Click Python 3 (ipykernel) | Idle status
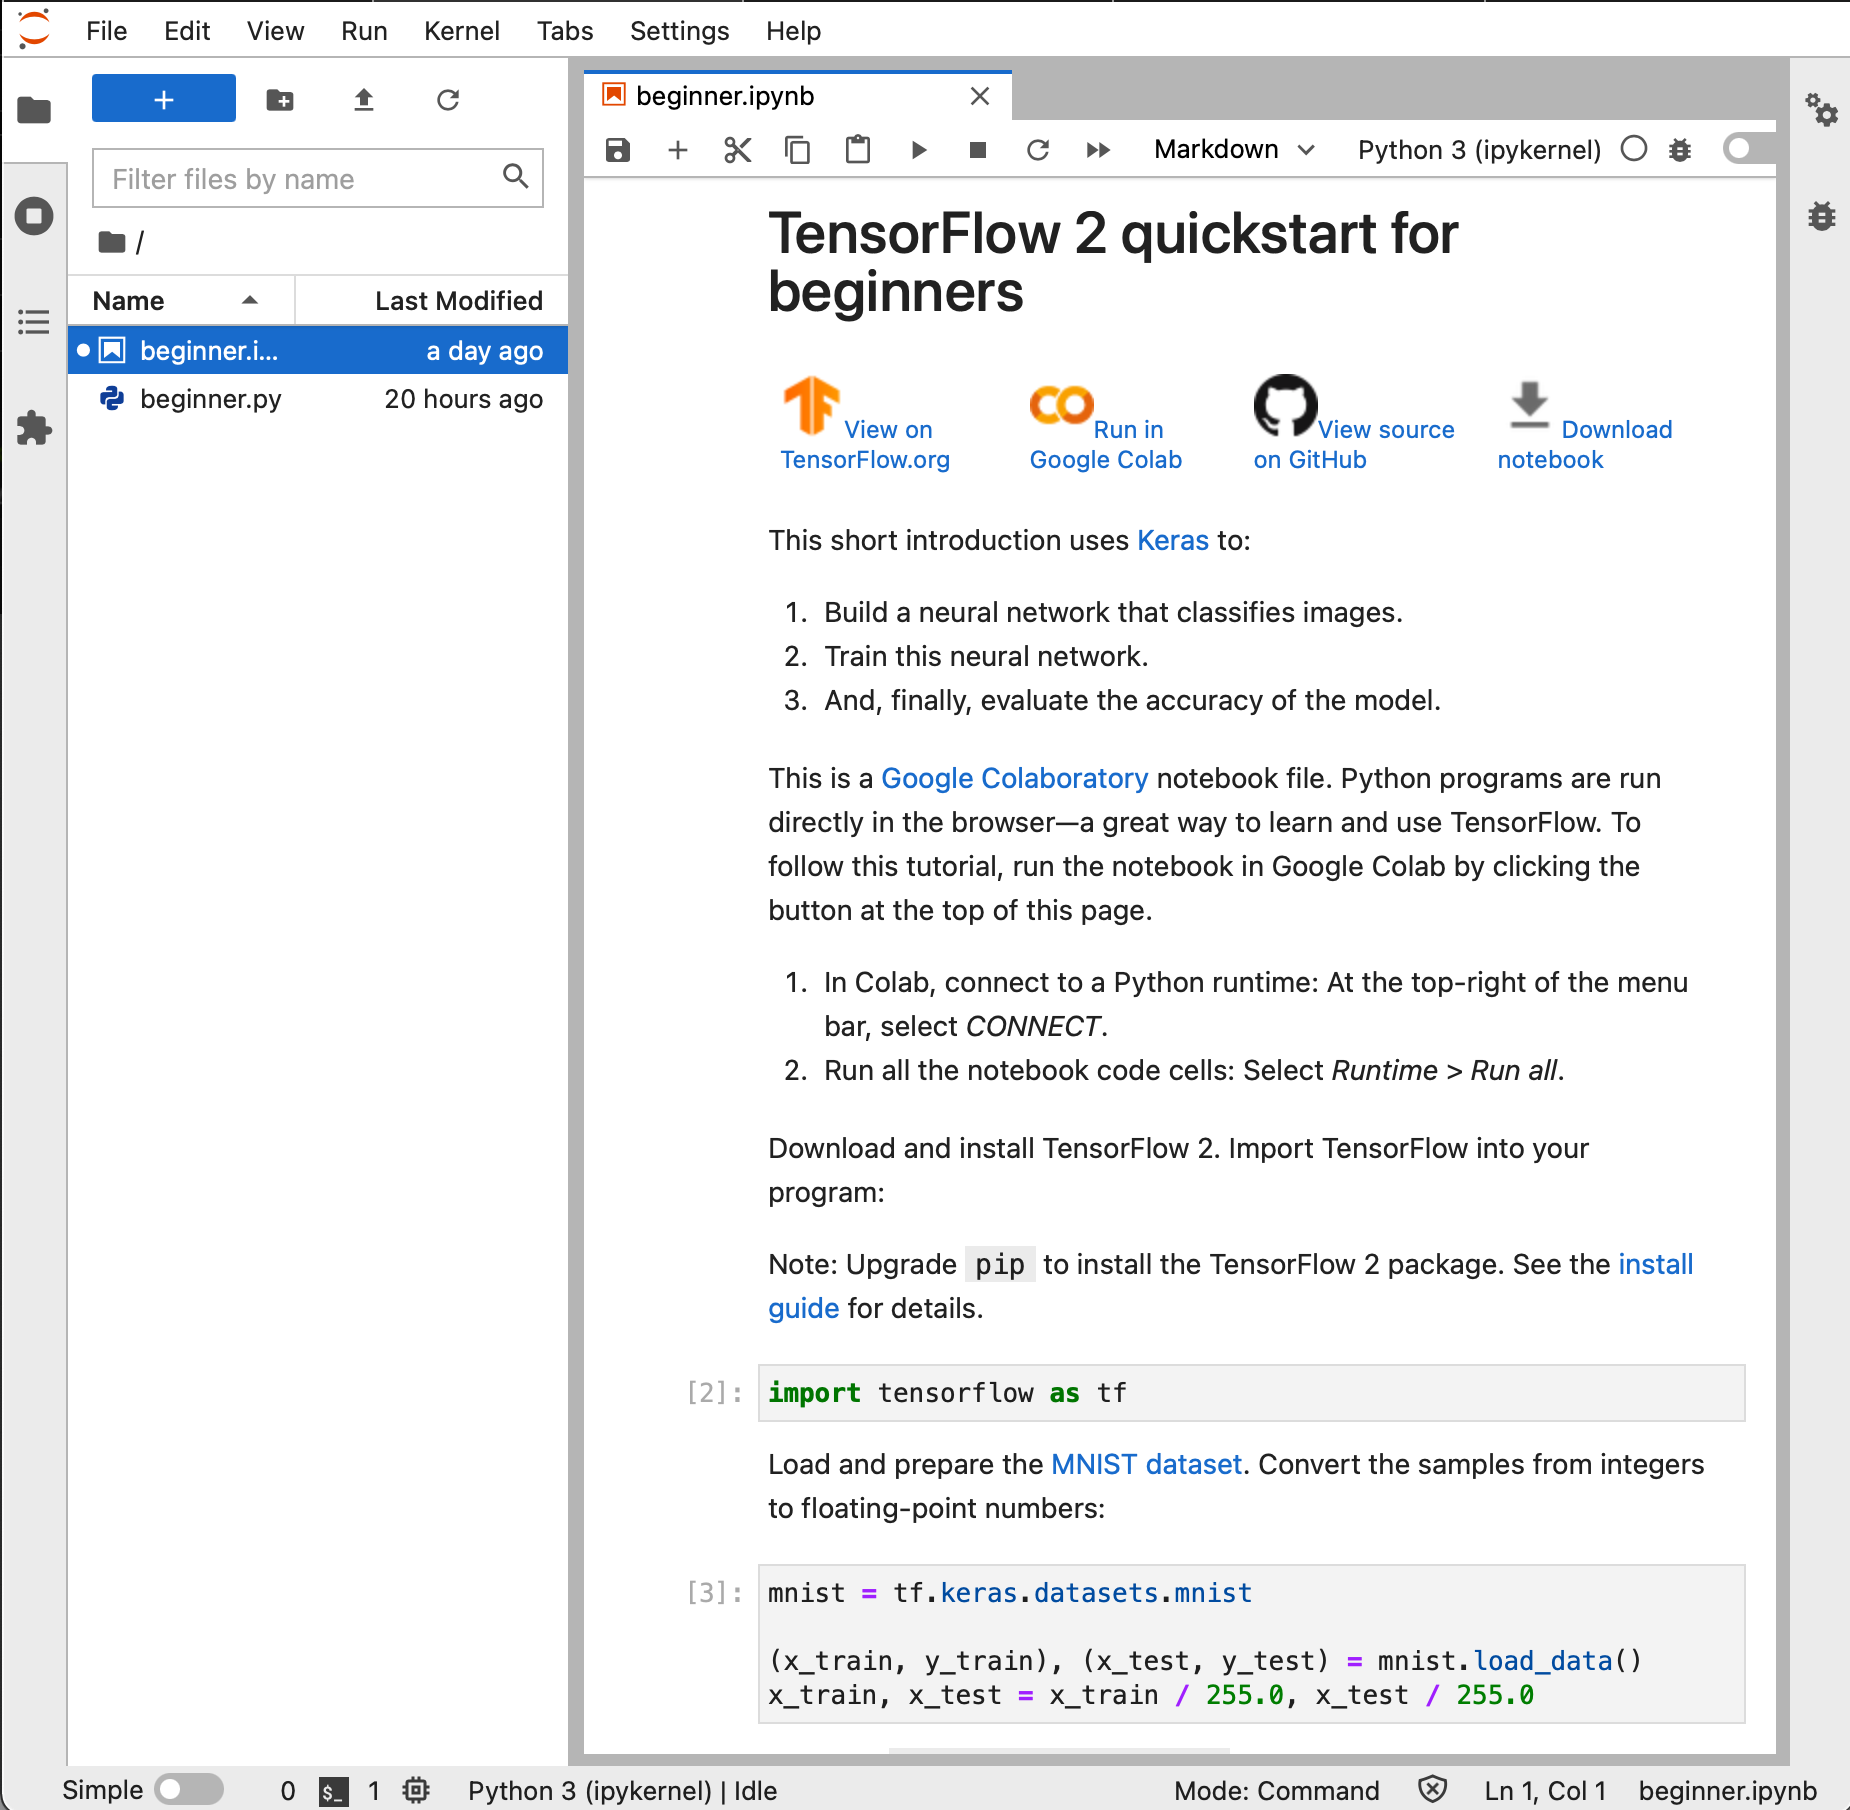Viewport: 1850px width, 1810px height. 622,1790
